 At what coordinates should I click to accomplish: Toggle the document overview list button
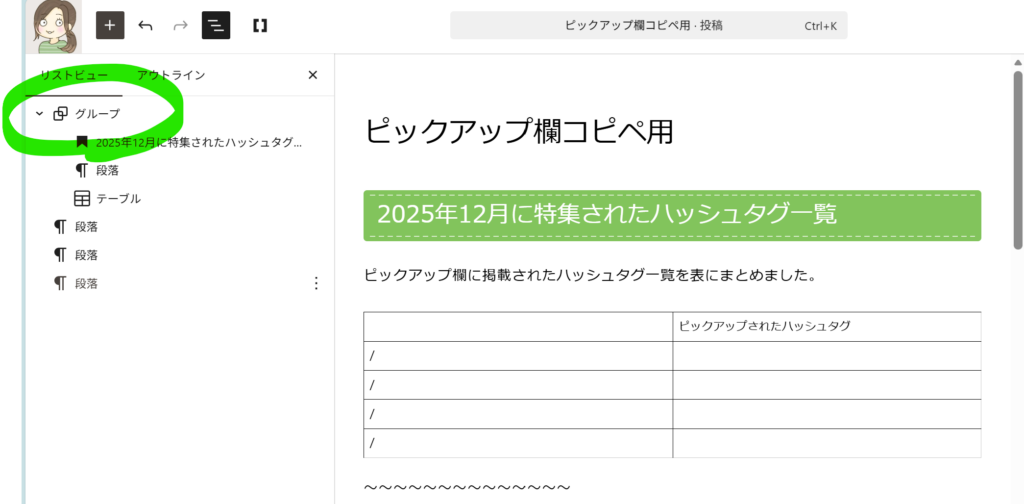[216, 25]
